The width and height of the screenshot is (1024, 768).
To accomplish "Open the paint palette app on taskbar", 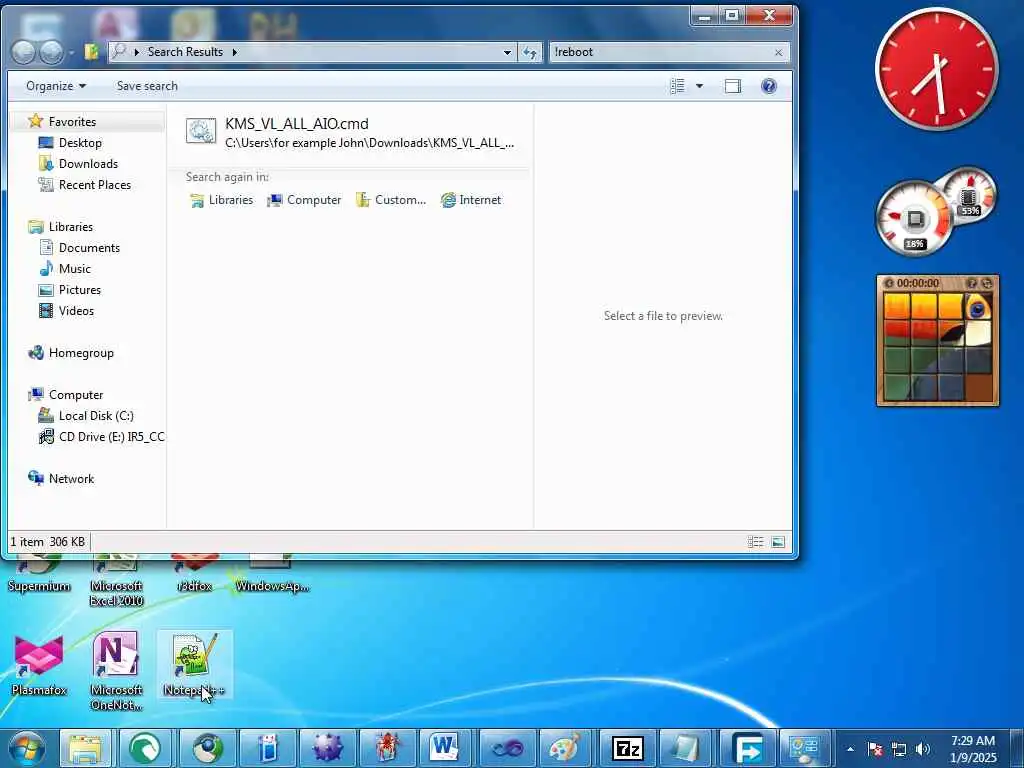I will [x=566, y=748].
